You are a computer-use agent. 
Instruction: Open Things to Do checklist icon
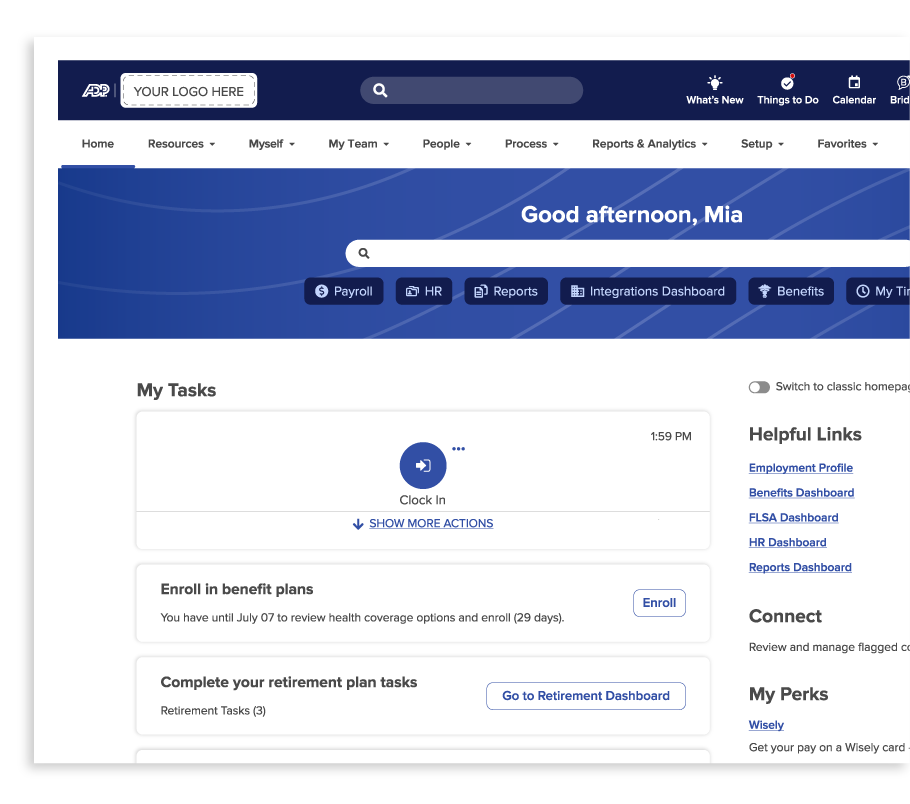click(x=787, y=83)
